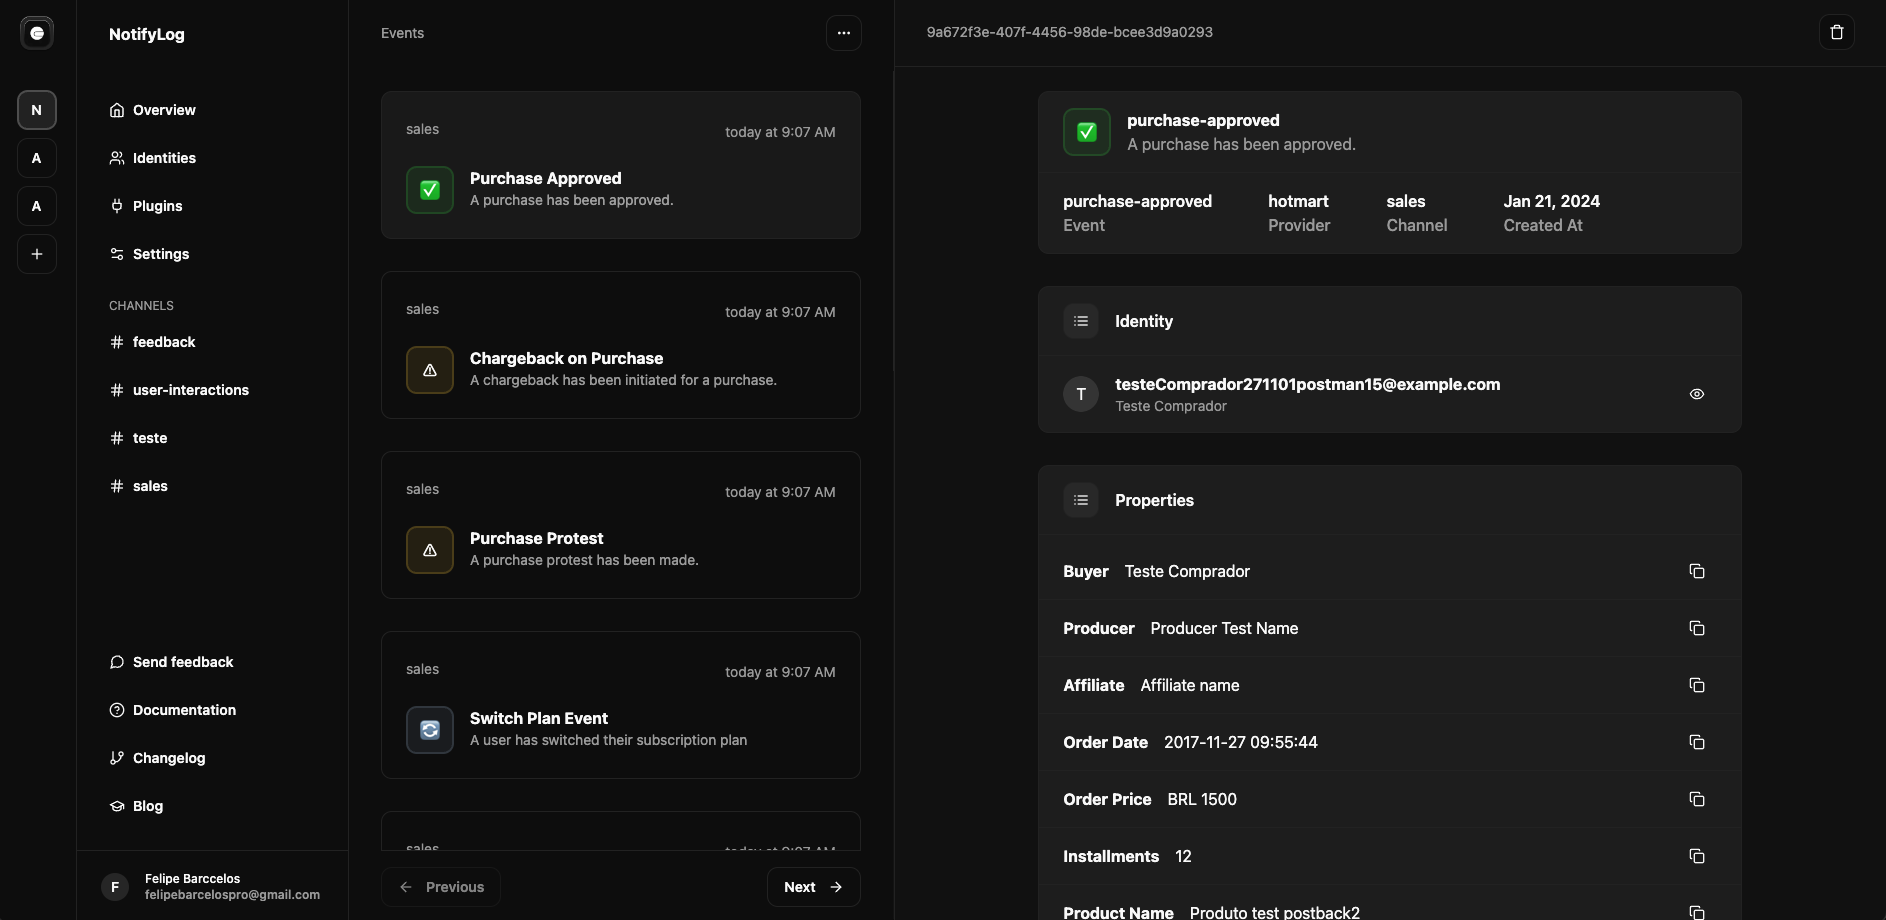
Task: Copy the Producer value
Action: pos(1697,628)
